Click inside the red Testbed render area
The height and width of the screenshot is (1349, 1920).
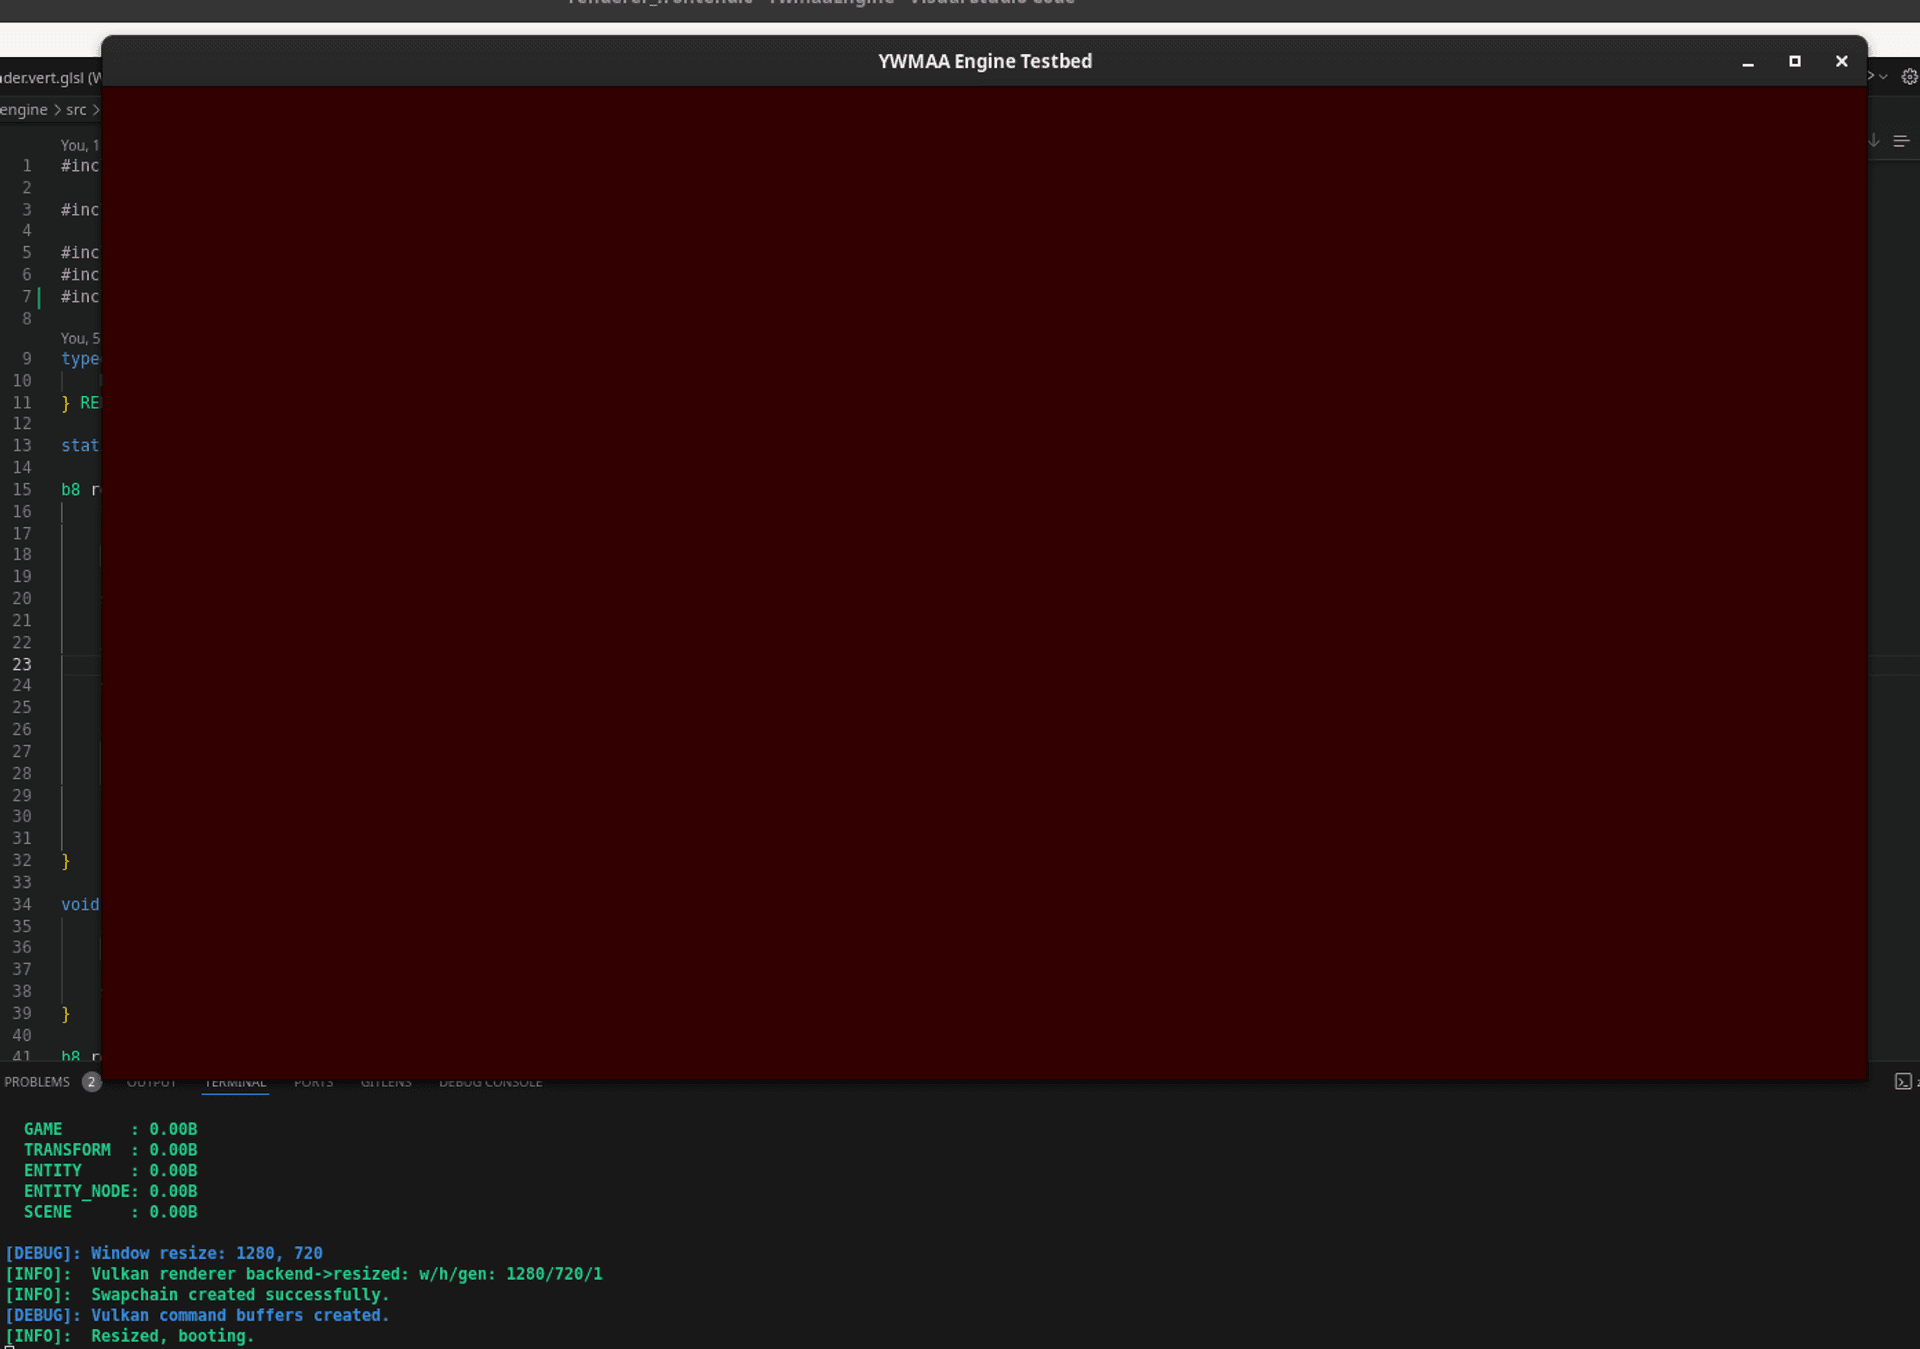[984, 583]
